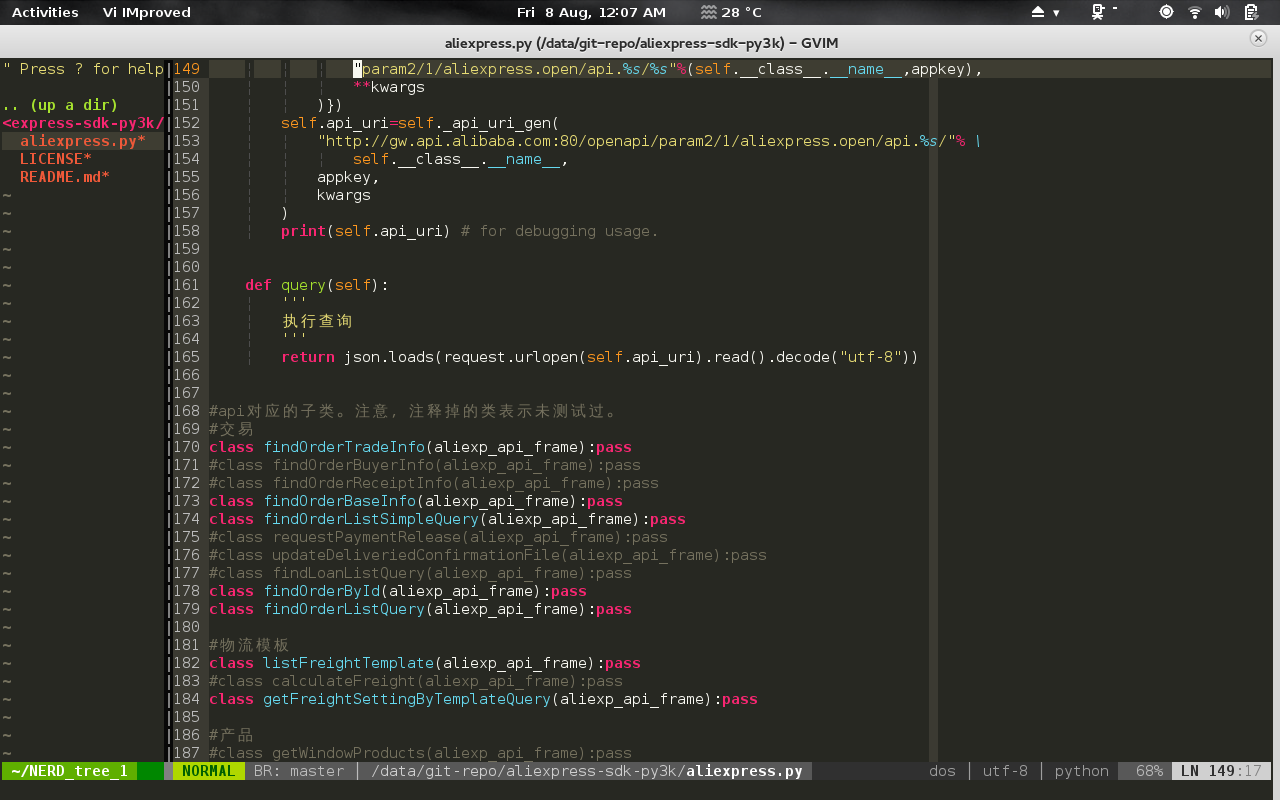Click the file path in the status line

click(587, 771)
